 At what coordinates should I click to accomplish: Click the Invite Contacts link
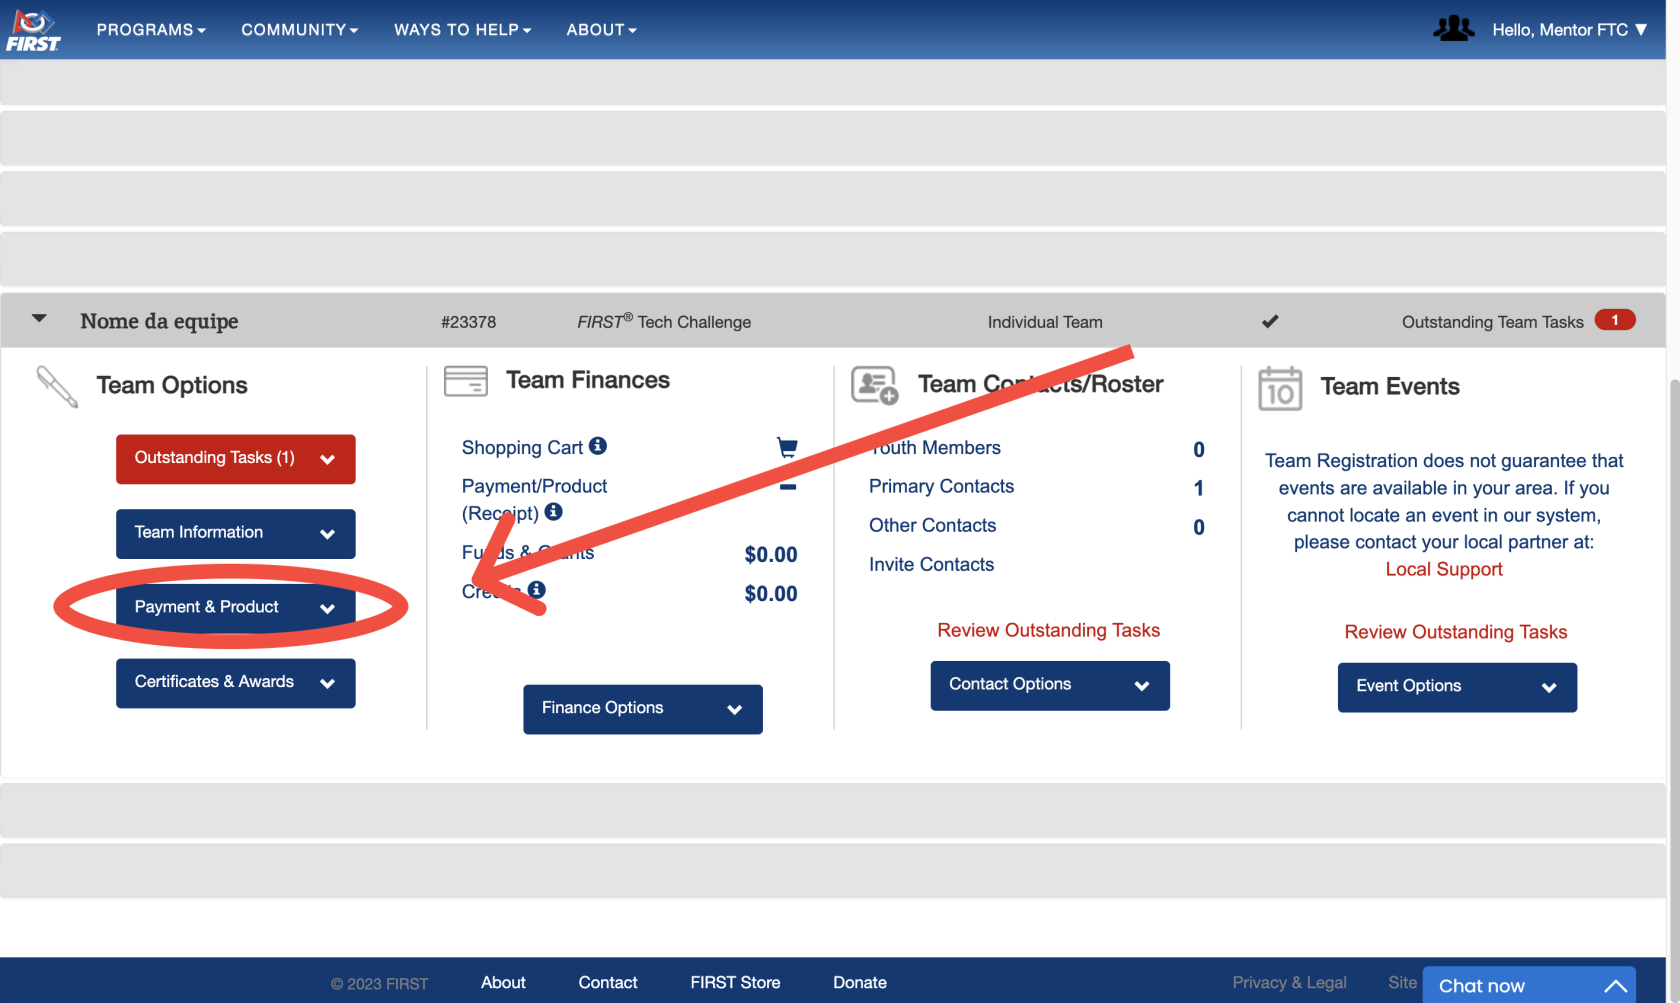pos(931,564)
